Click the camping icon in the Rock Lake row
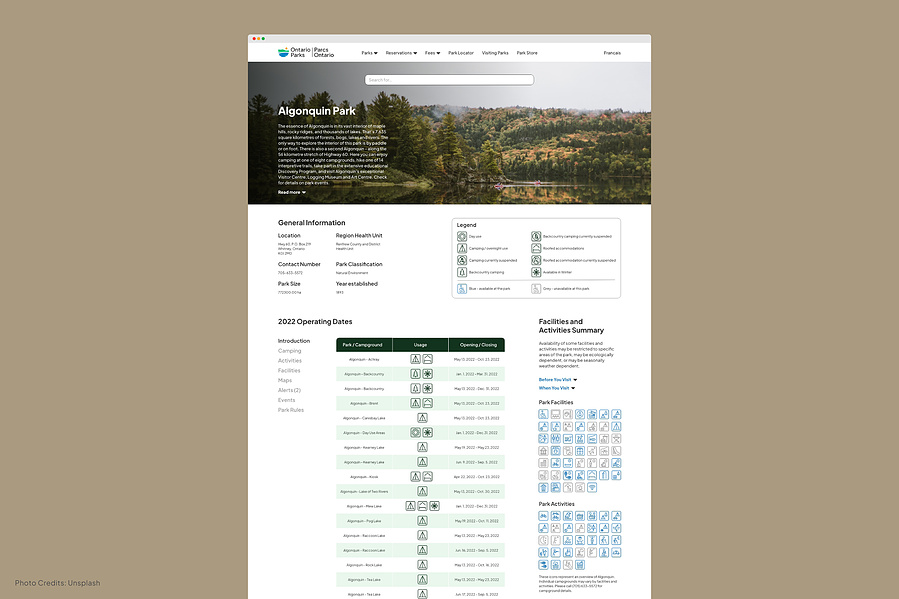This screenshot has width=899, height=599. [x=422, y=565]
